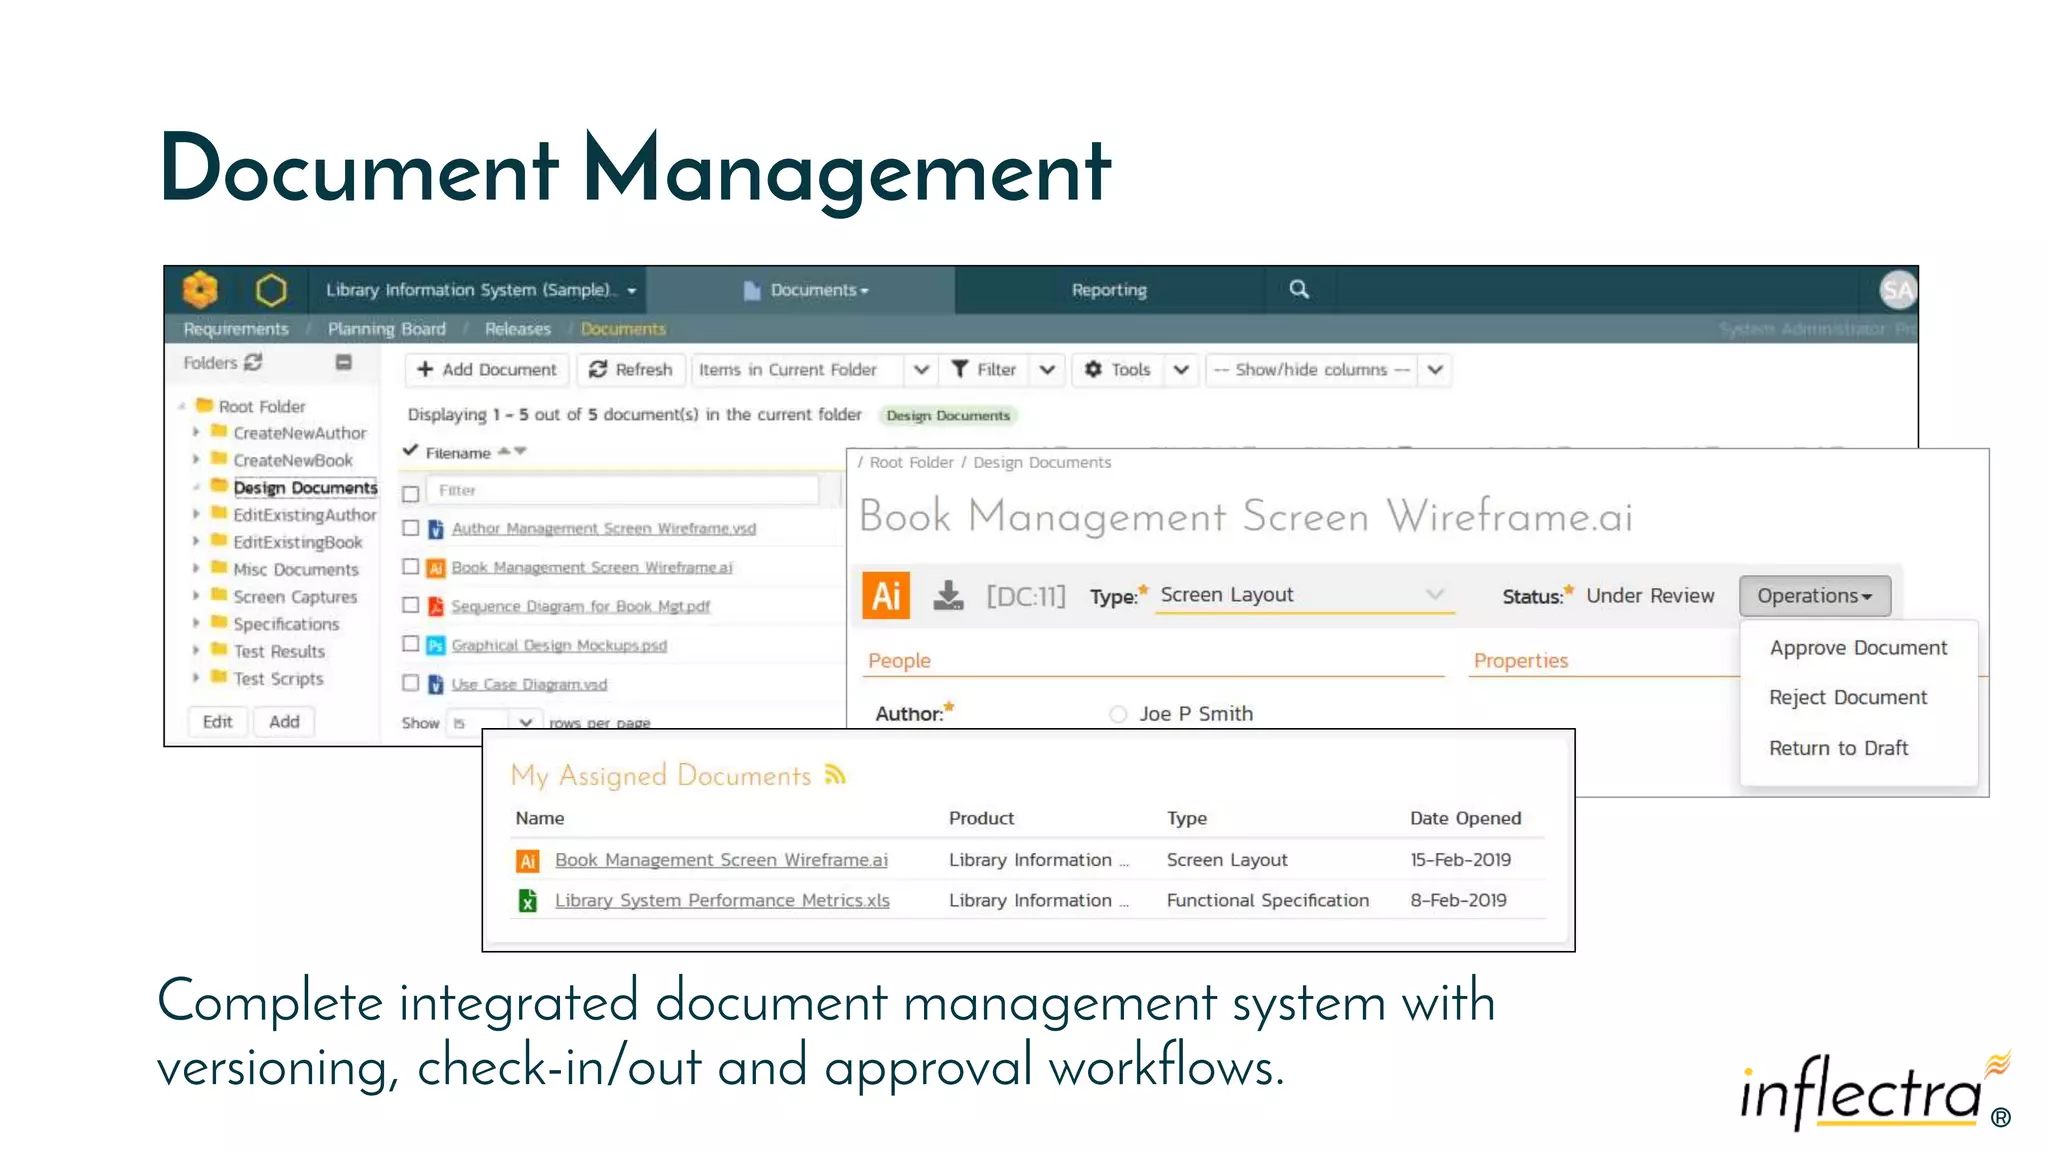The width and height of the screenshot is (2048, 1152).
Task: Select the Design Documents folder
Action: coord(305,487)
